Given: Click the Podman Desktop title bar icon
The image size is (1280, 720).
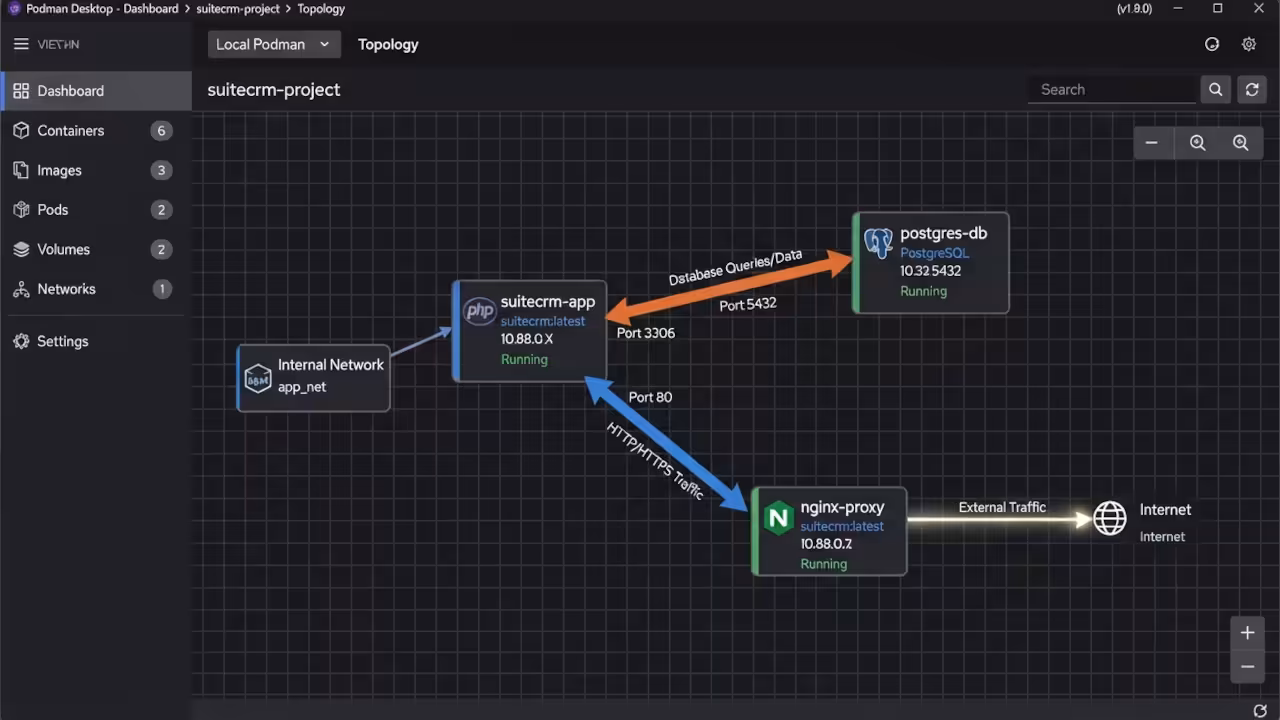Looking at the screenshot, I should click(13, 8).
